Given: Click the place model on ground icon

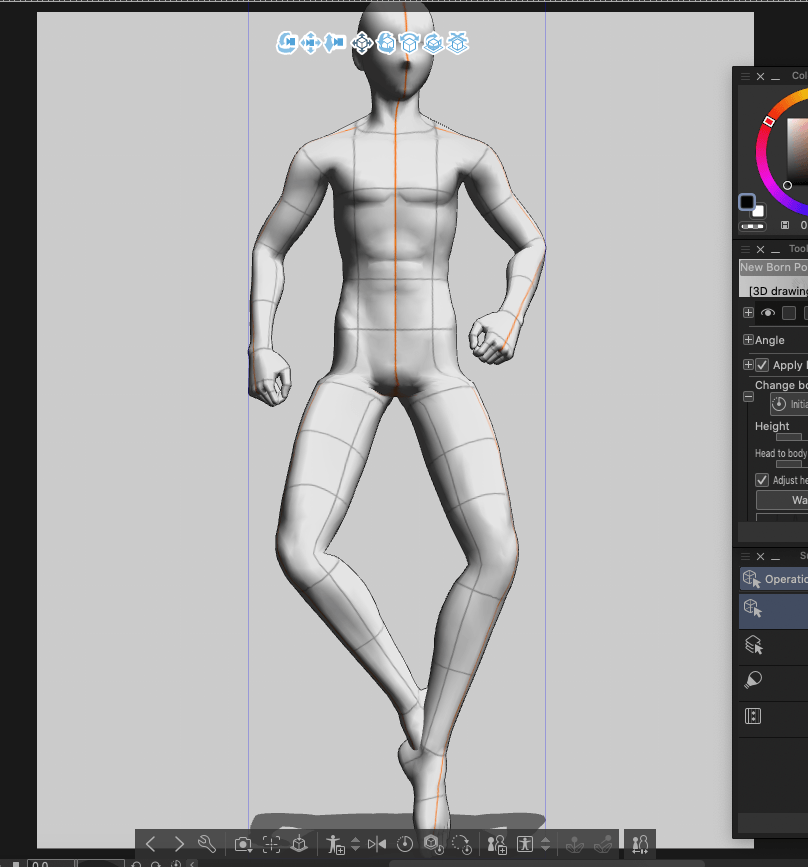Looking at the screenshot, I should click(x=299, y=844).
